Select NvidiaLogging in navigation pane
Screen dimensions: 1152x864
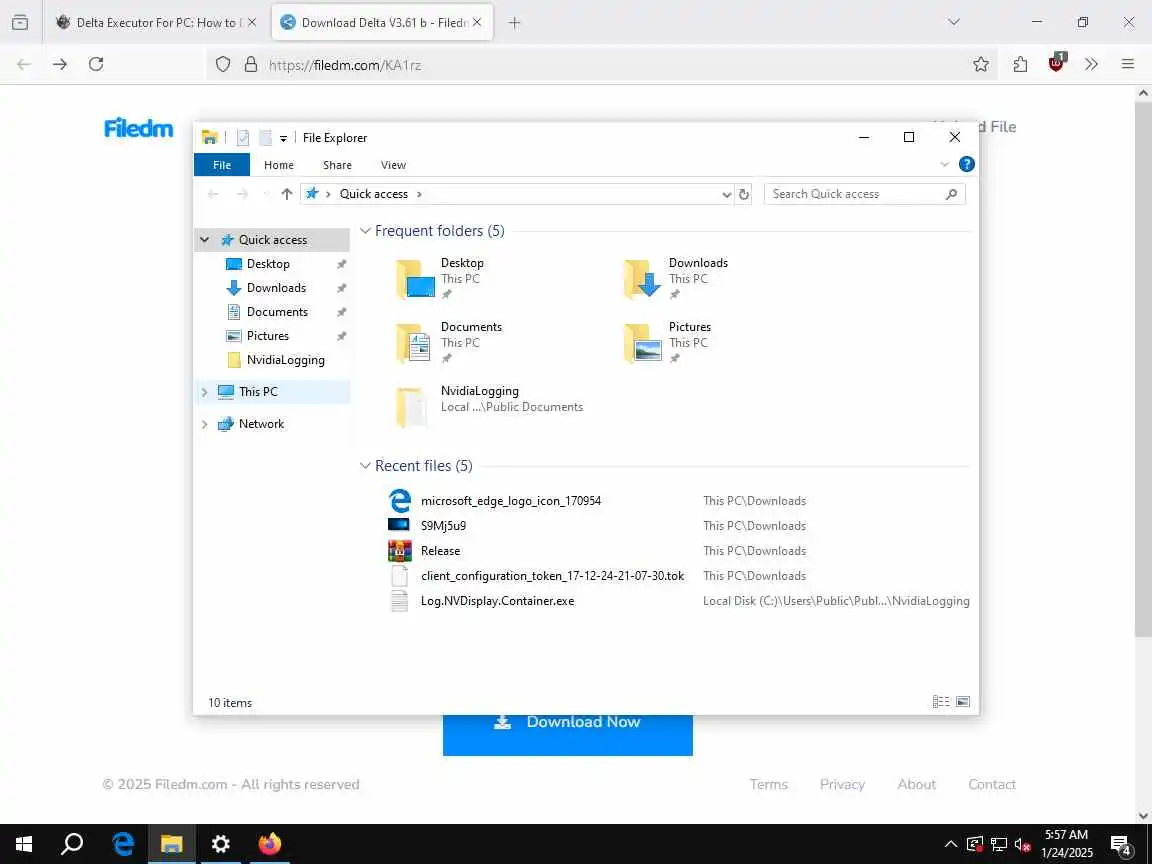point(286,360)
